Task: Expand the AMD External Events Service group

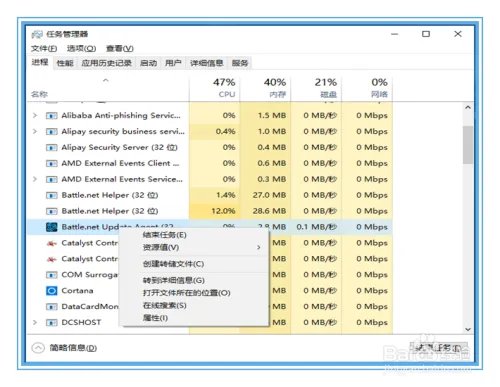Action: click(35, 179)
